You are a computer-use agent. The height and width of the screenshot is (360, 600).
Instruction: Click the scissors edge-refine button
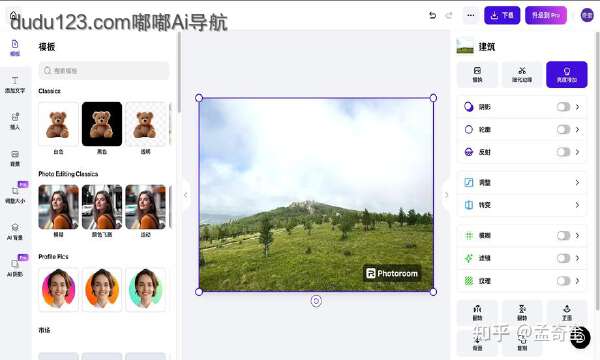click(522, 74)
